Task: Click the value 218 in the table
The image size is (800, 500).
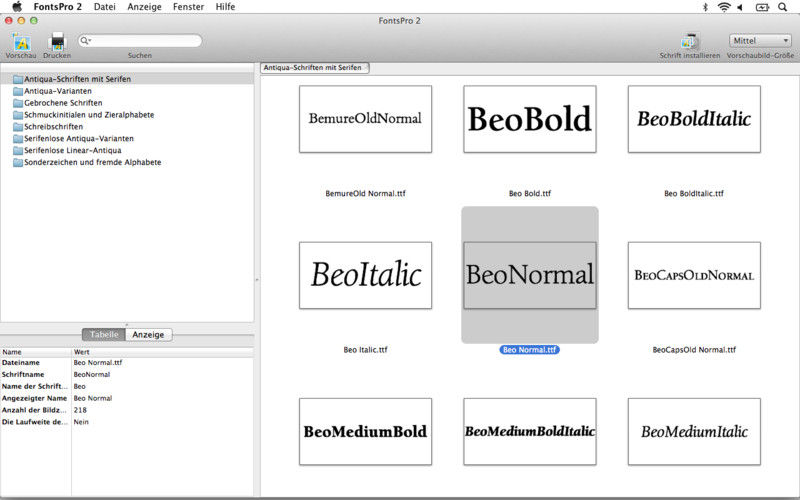Action: [80, 410]
